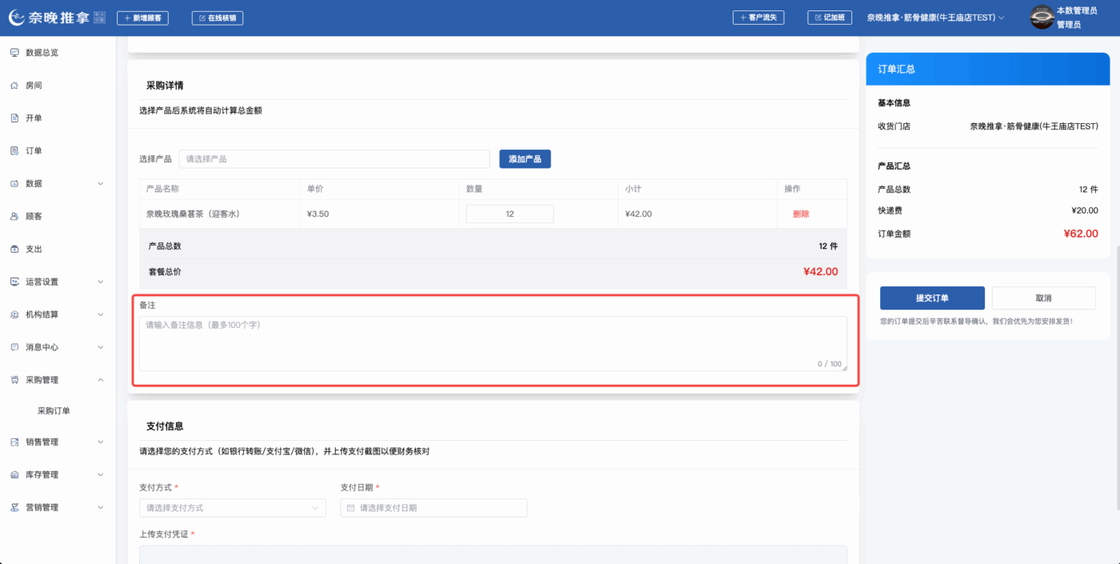
Task: Open the 选择产品 dropdown field
Action: [x=334, y=159]
